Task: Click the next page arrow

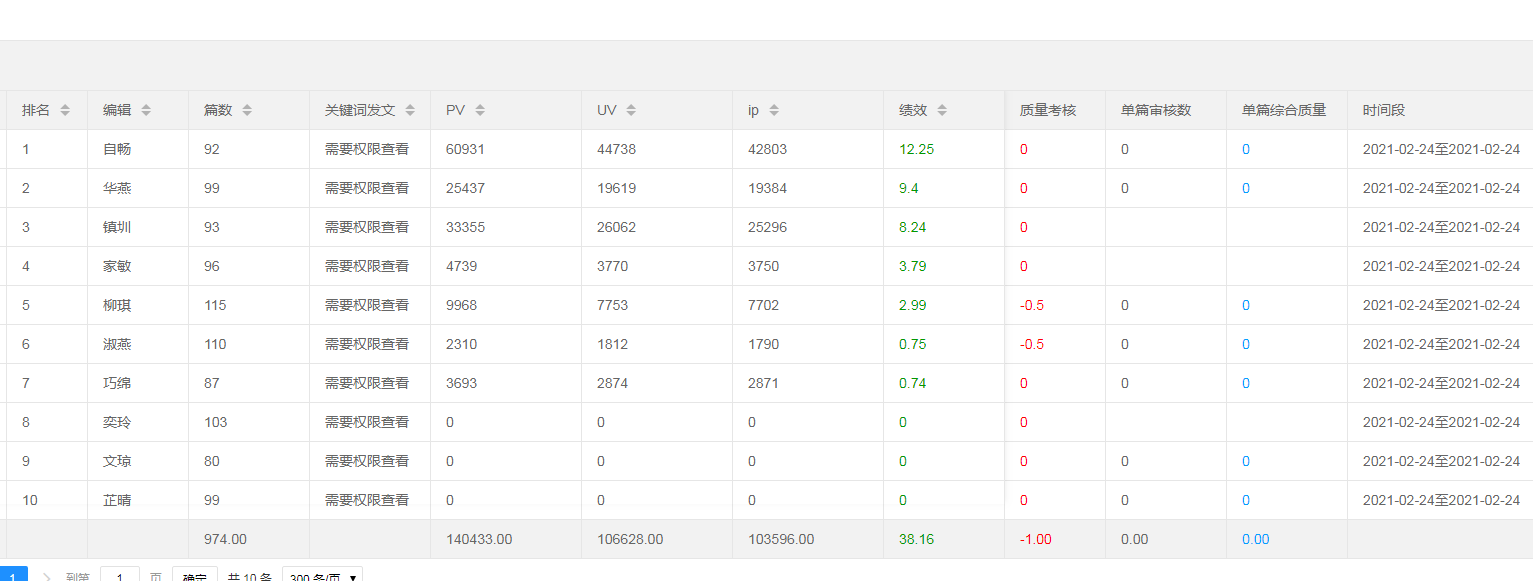Action: 47,577
